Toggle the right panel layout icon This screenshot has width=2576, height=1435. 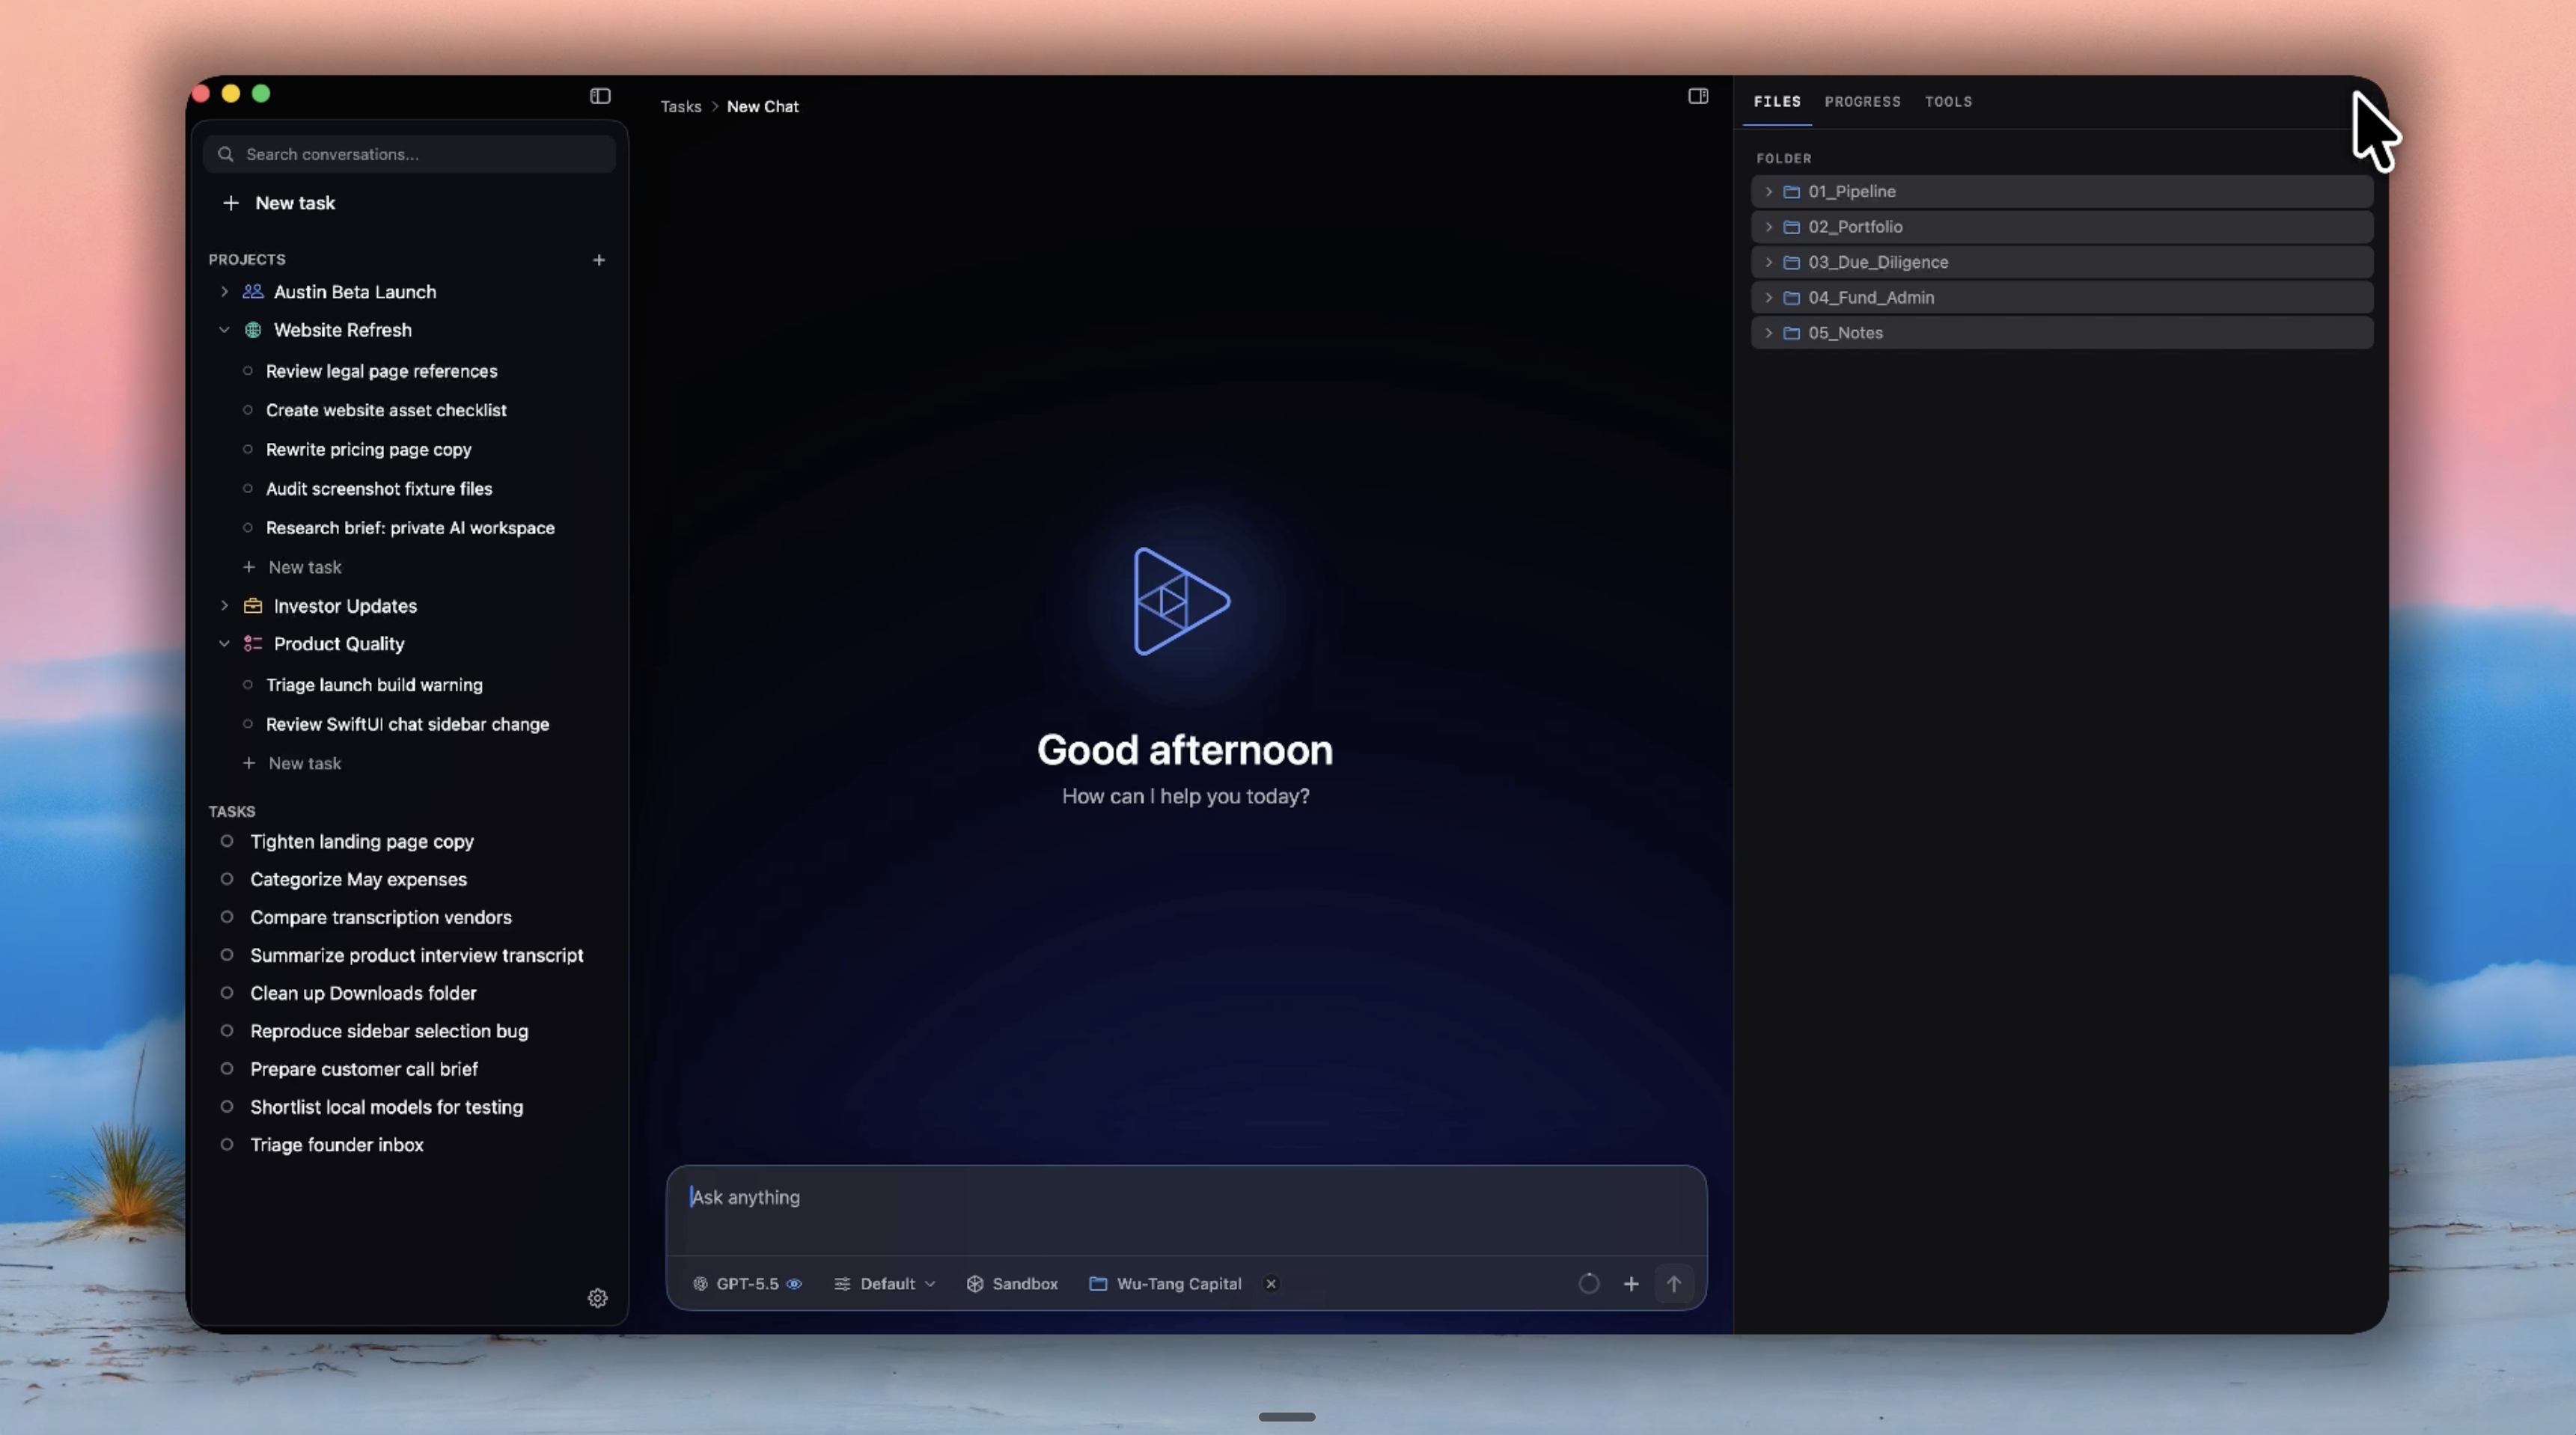(1698, 96)
